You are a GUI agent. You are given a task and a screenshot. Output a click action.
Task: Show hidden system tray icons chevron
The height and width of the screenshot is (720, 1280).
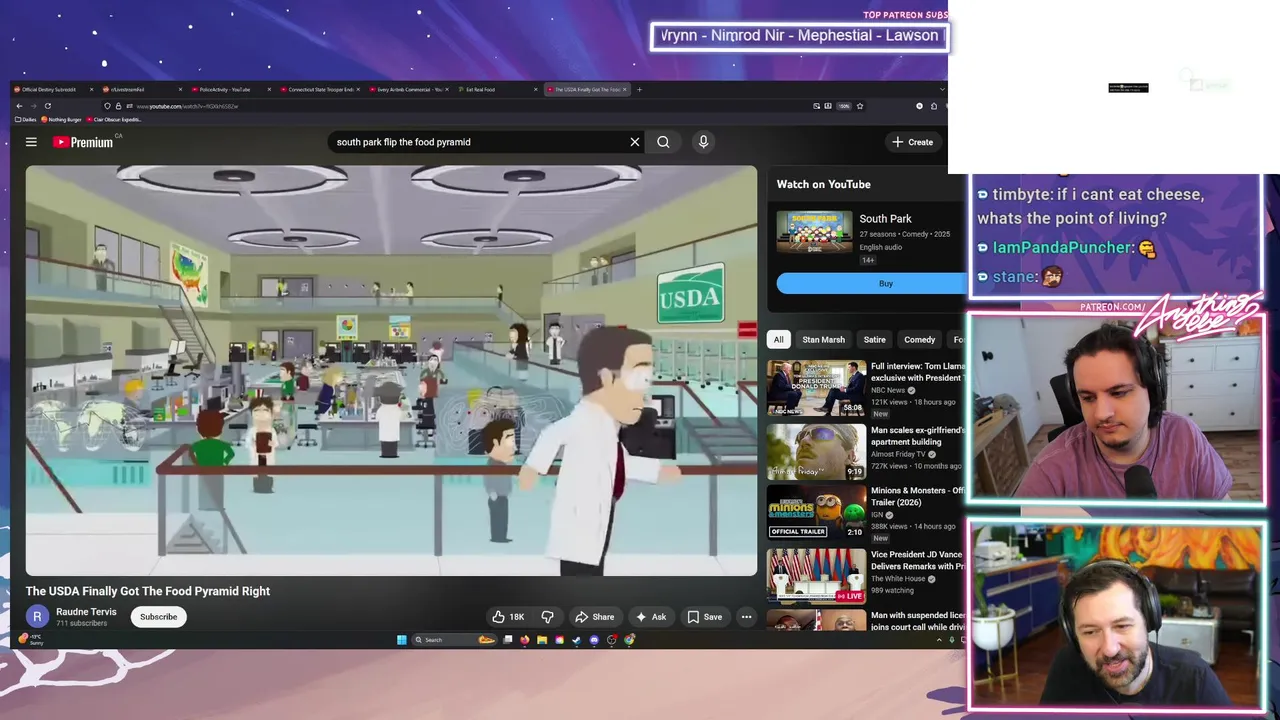point(939,640)
